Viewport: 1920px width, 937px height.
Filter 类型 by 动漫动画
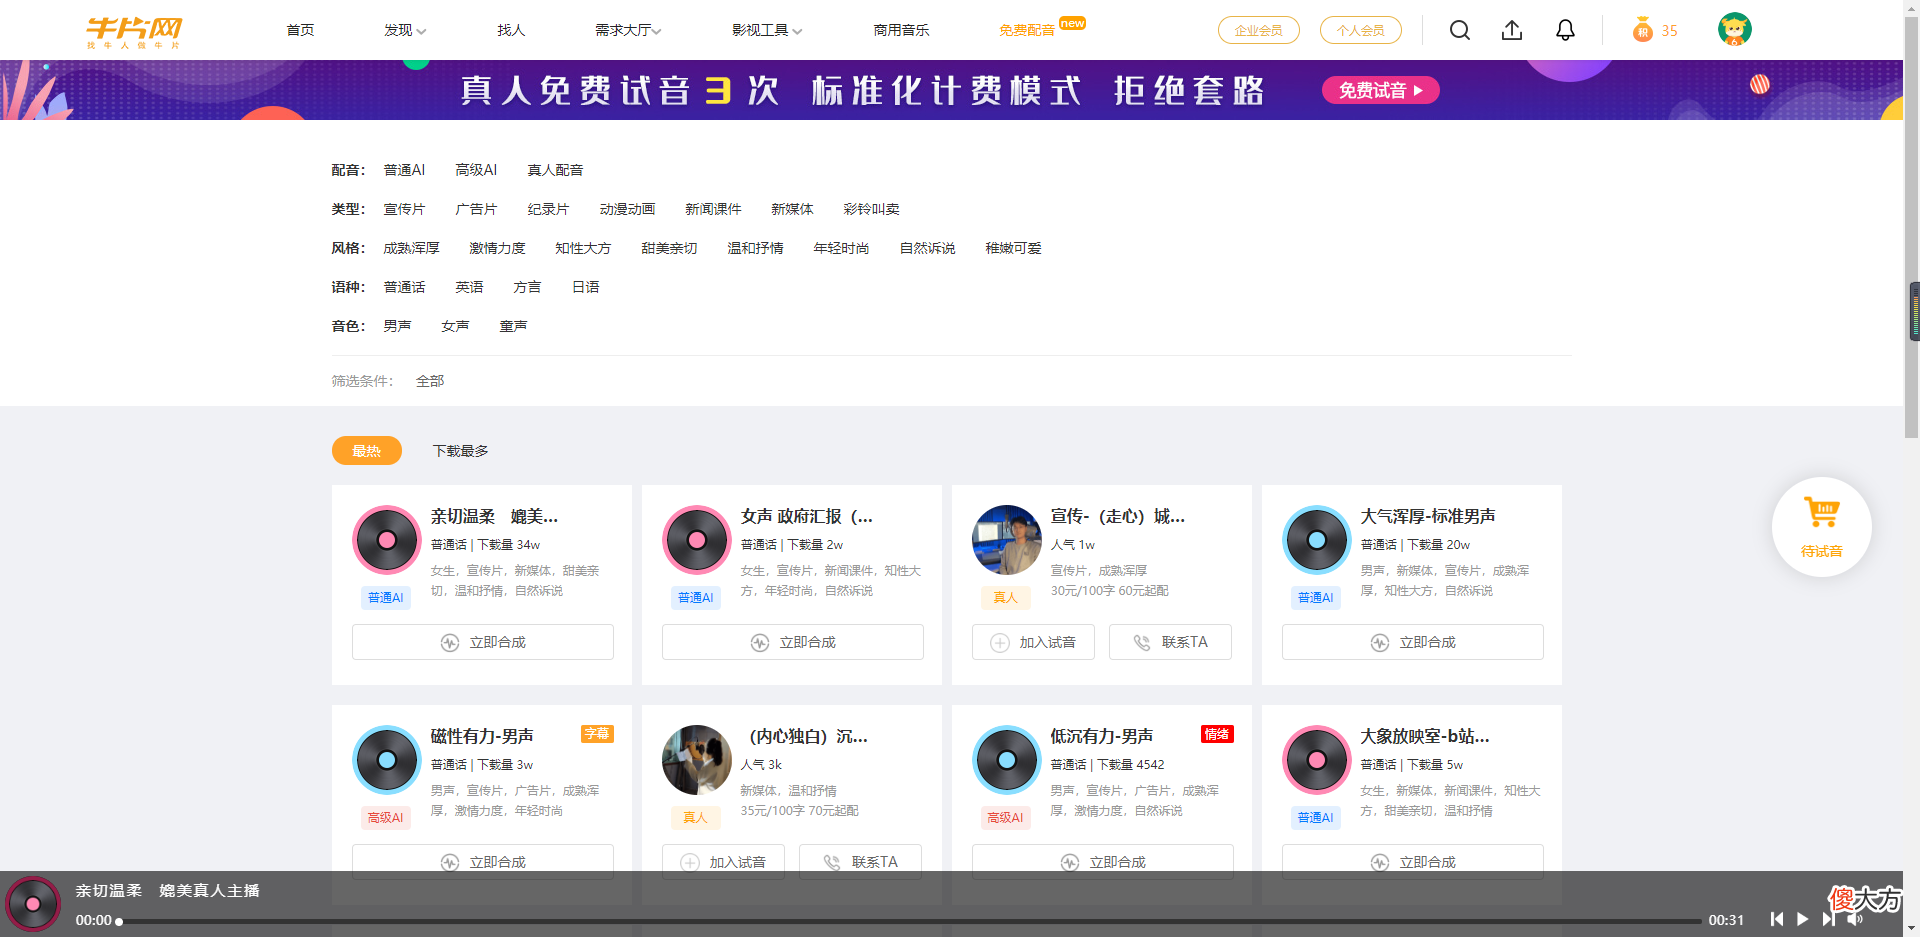tap(627, 209)
